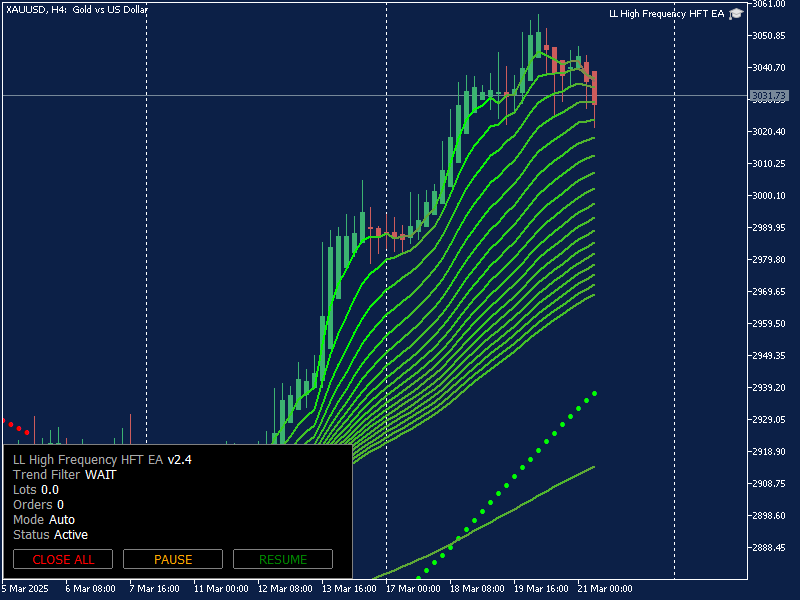Click the Lots 0.0 line
800x600 pixels.
tap(36, 490)
